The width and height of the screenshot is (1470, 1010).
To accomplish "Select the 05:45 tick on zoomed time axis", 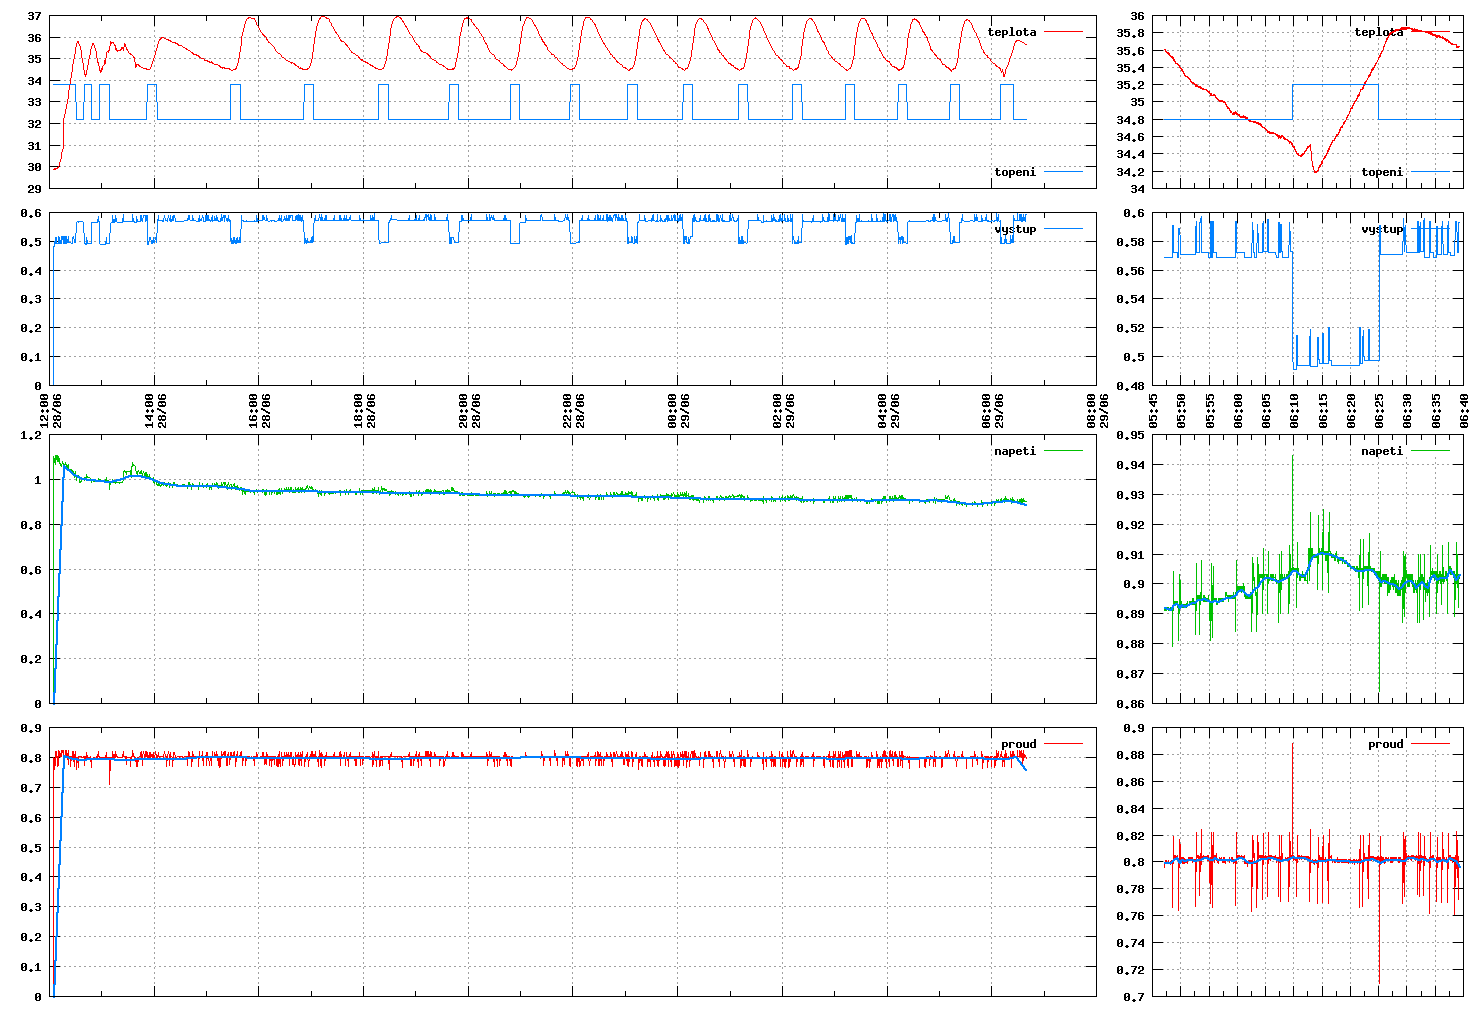I will tap(1154, 410).
